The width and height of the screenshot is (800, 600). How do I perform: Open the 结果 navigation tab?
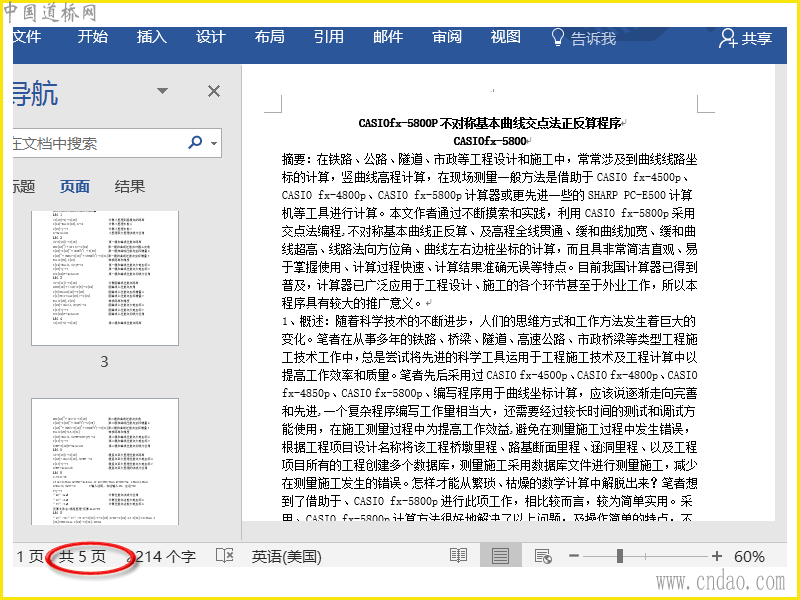pos(130,187)
